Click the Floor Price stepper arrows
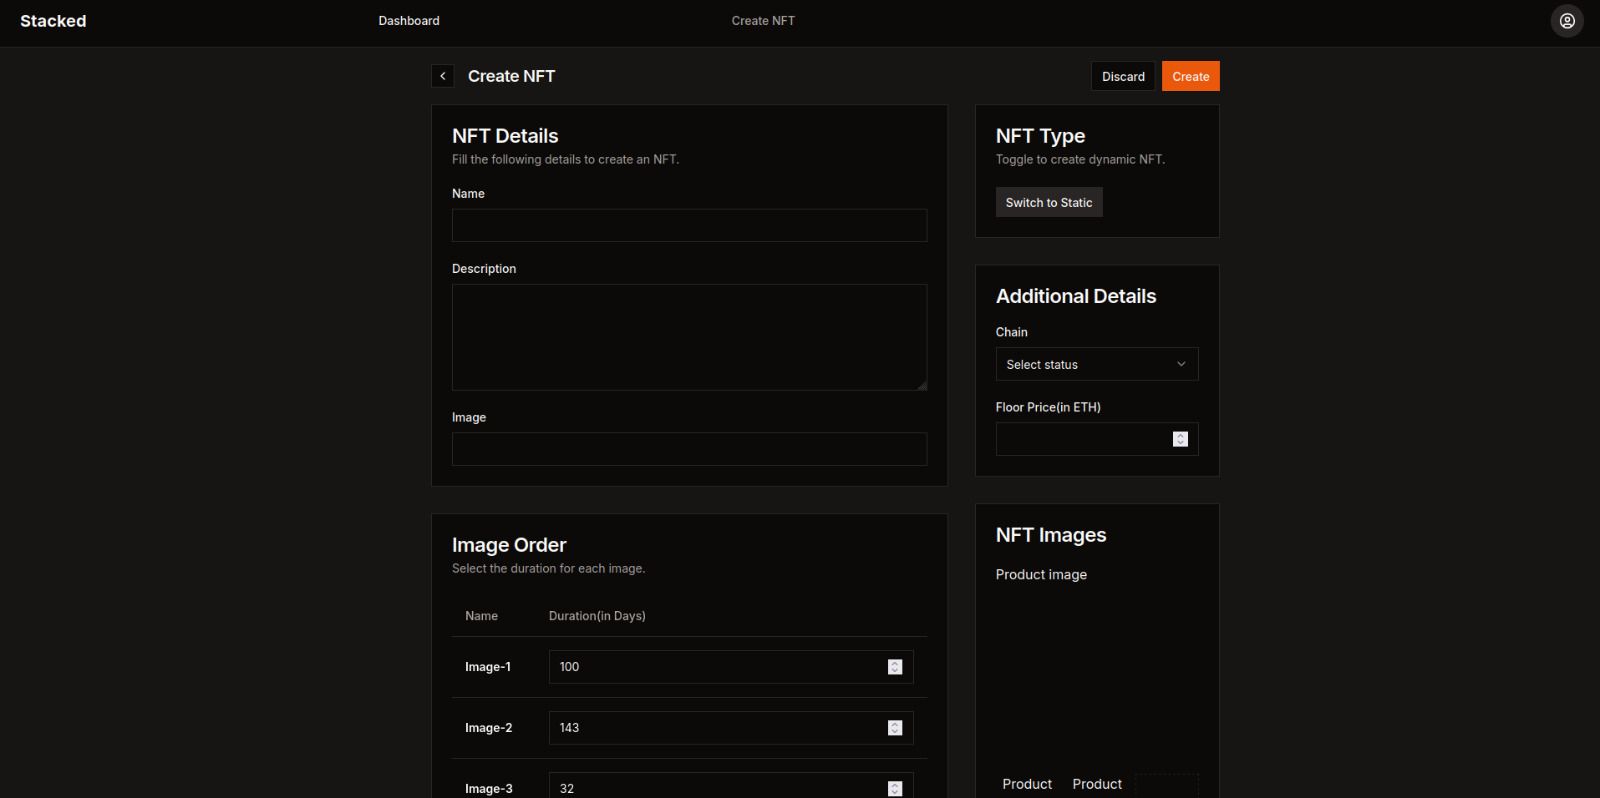The height and width of the screenshot is (798, 1600). 1180,439
